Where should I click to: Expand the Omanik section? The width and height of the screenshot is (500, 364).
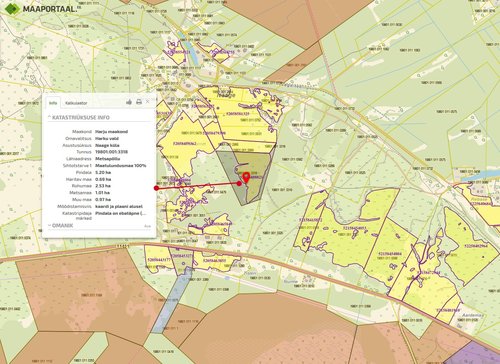(x=61, y=226)
